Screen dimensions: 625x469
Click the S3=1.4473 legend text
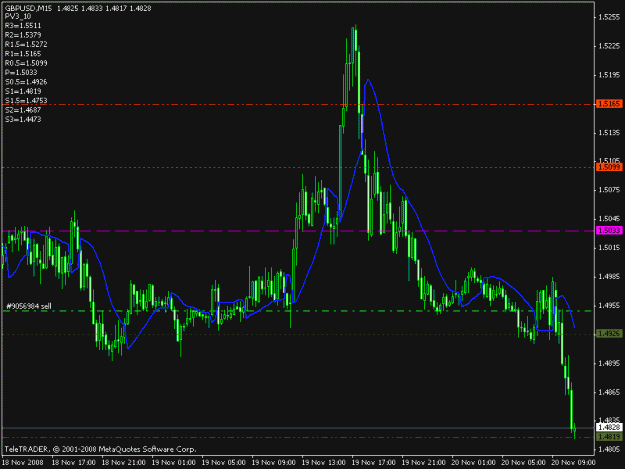[23, 119]
